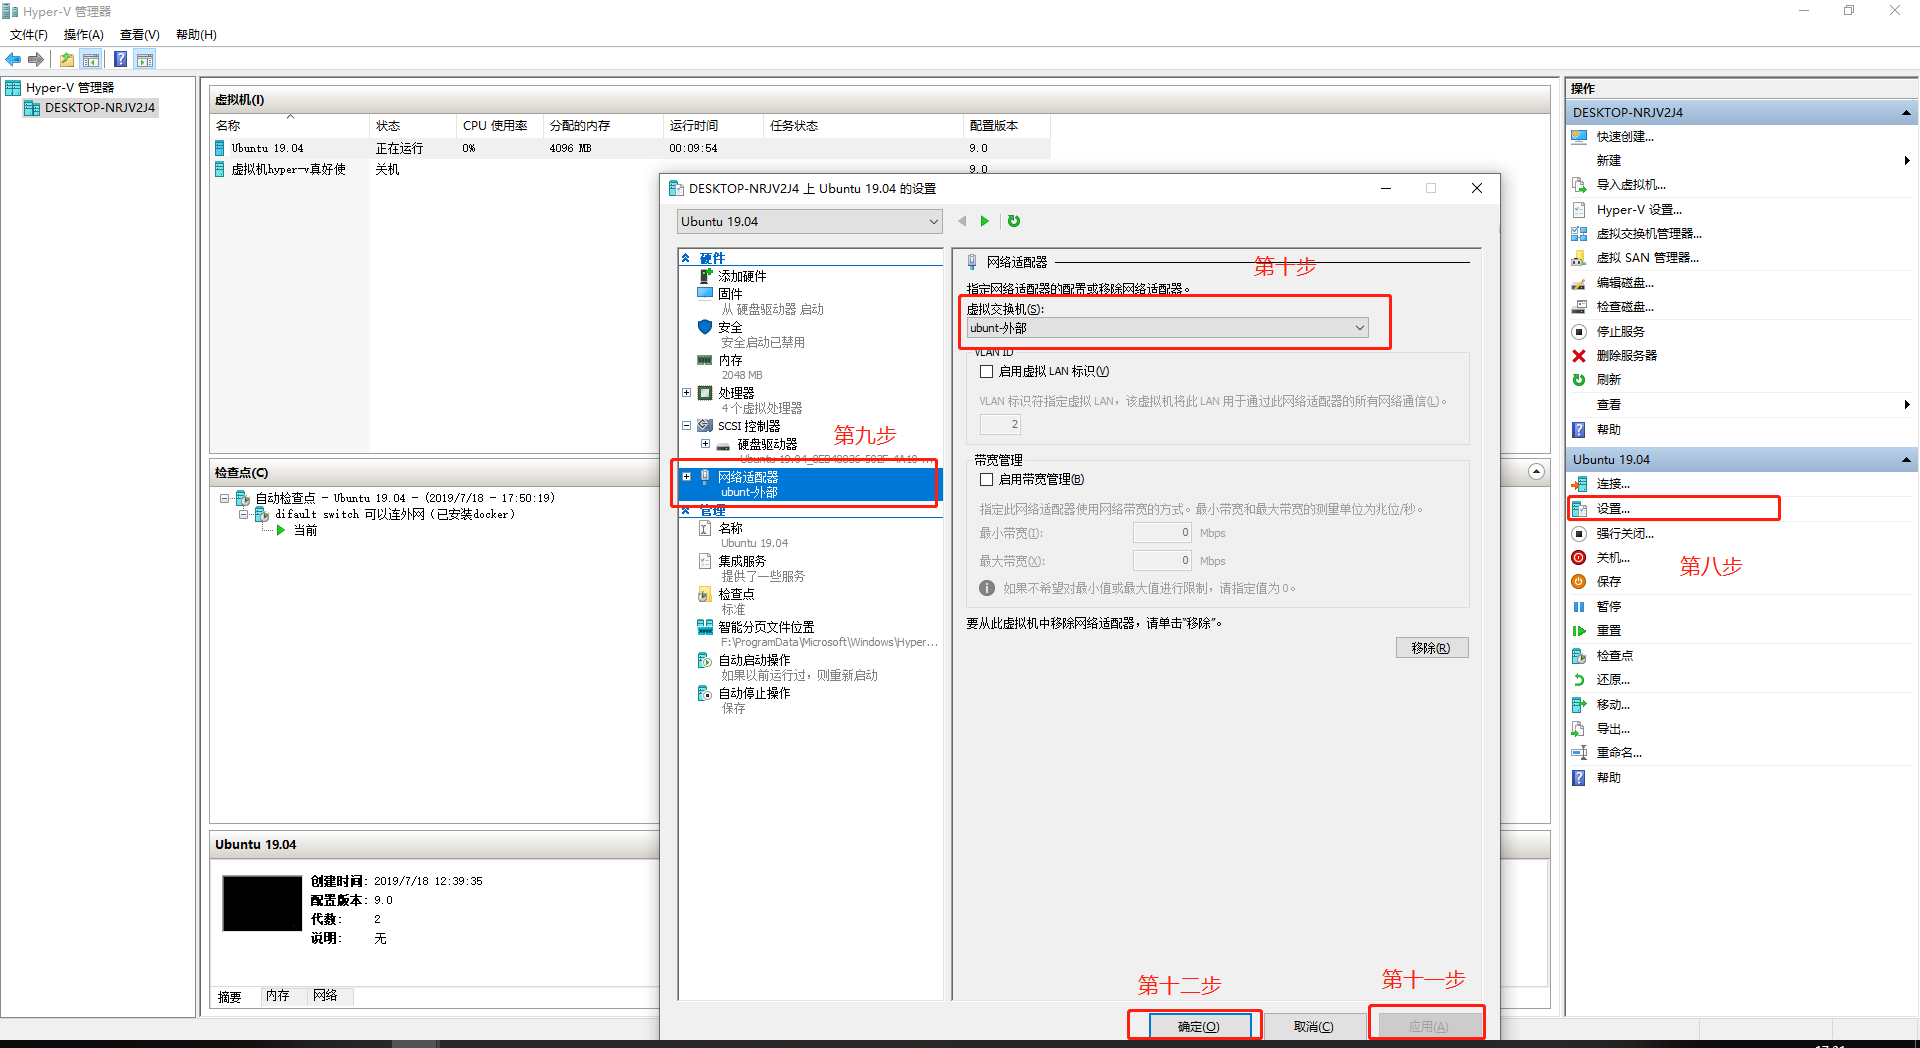Expand the hard drive (硬盘驱动器) node
This screenshot has height=1048, width=1920.
[x=706, y=444]
